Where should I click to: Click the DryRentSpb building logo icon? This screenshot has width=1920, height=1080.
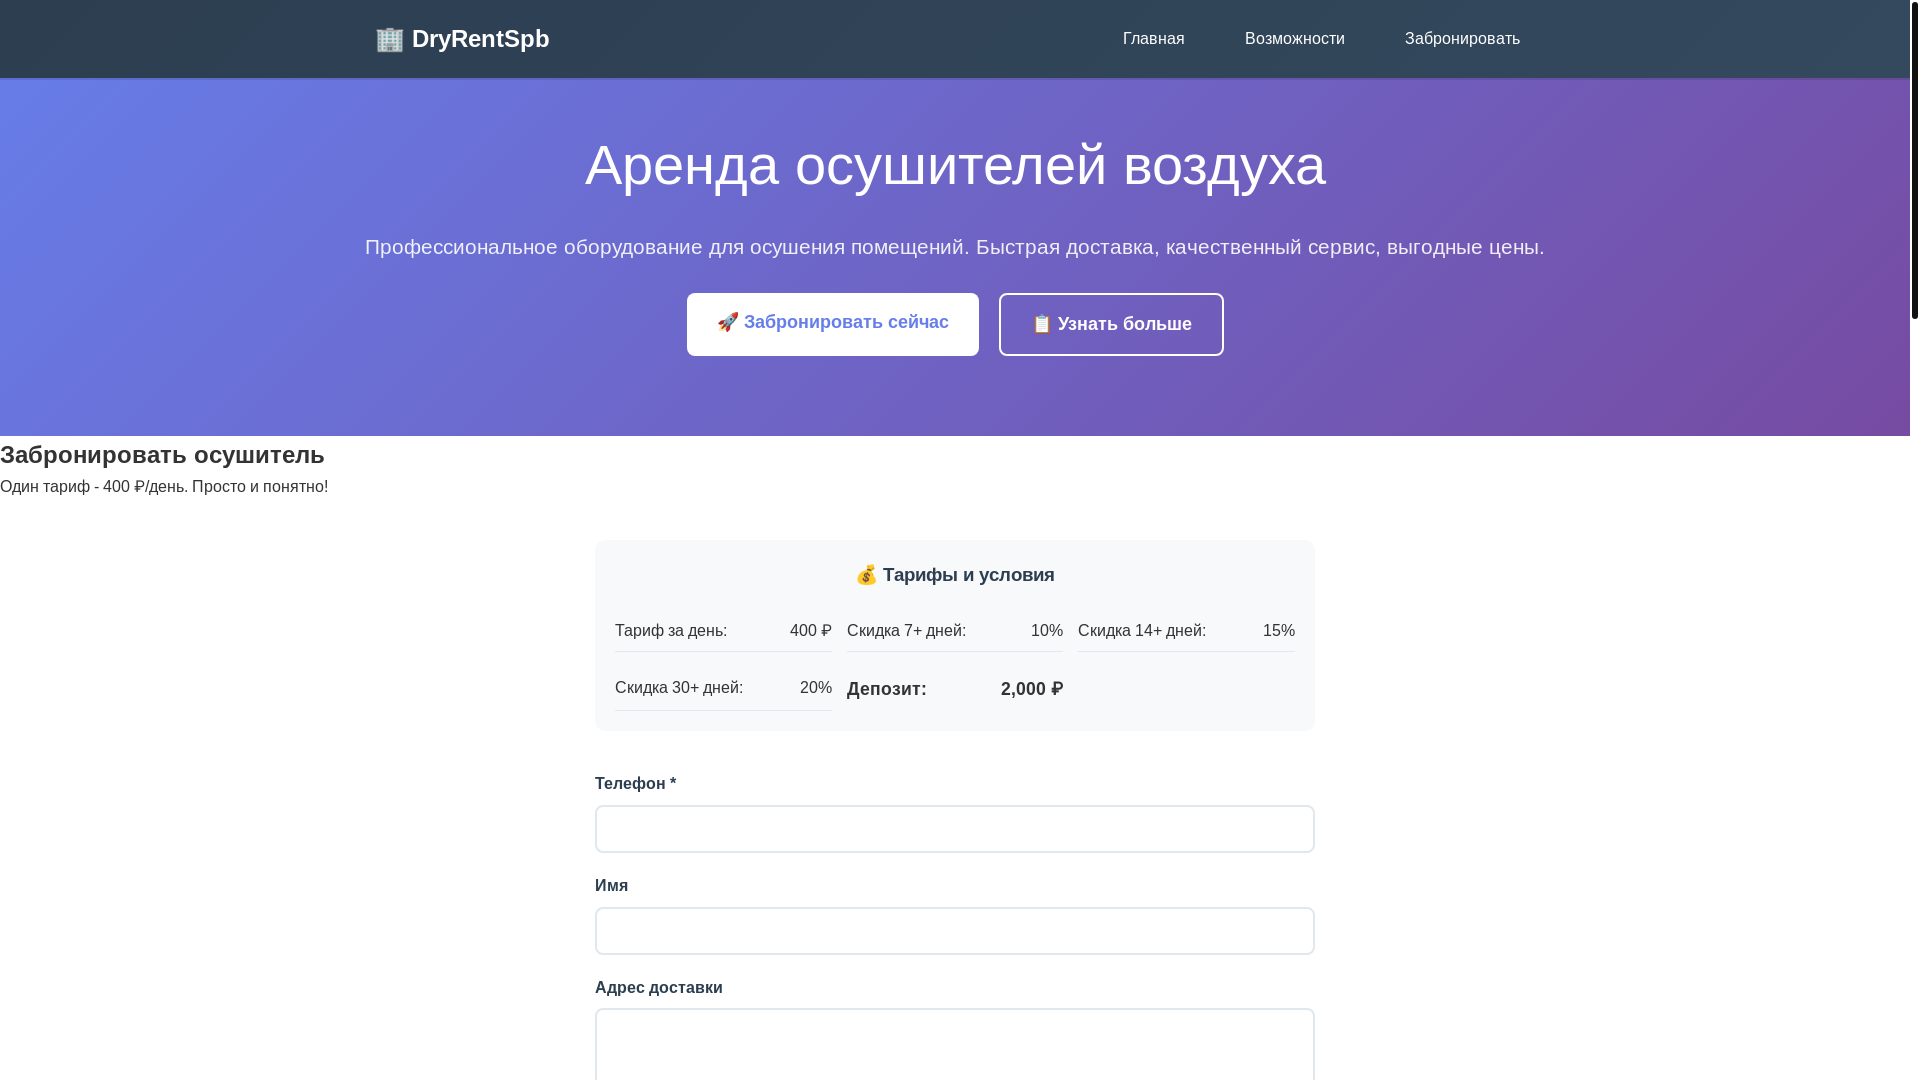(389, 39)
